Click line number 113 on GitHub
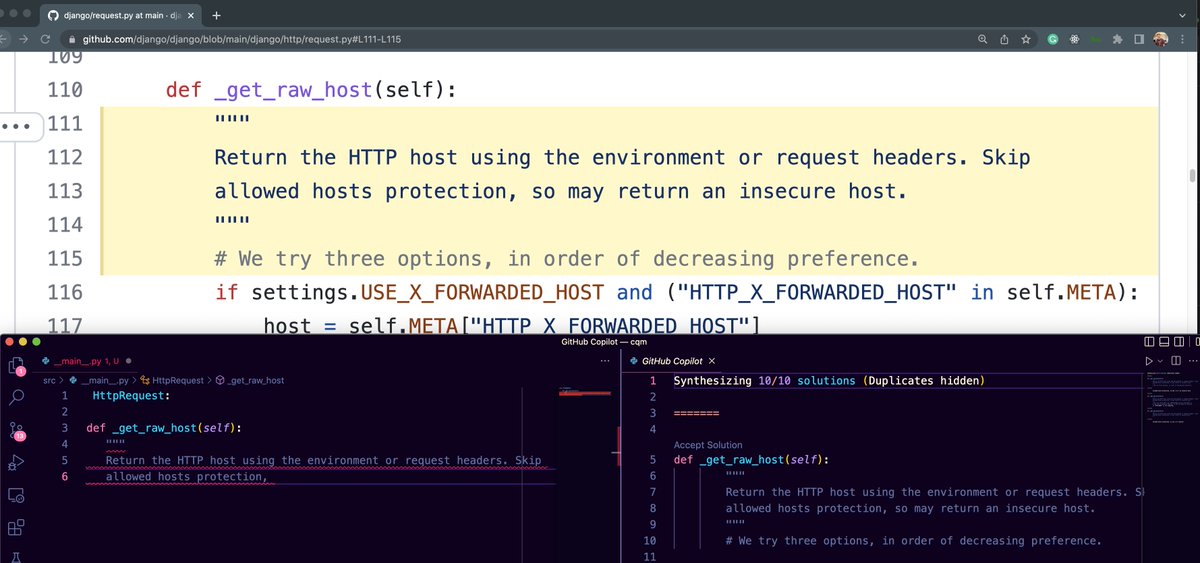1200x563 pixels. pos(64,191)
